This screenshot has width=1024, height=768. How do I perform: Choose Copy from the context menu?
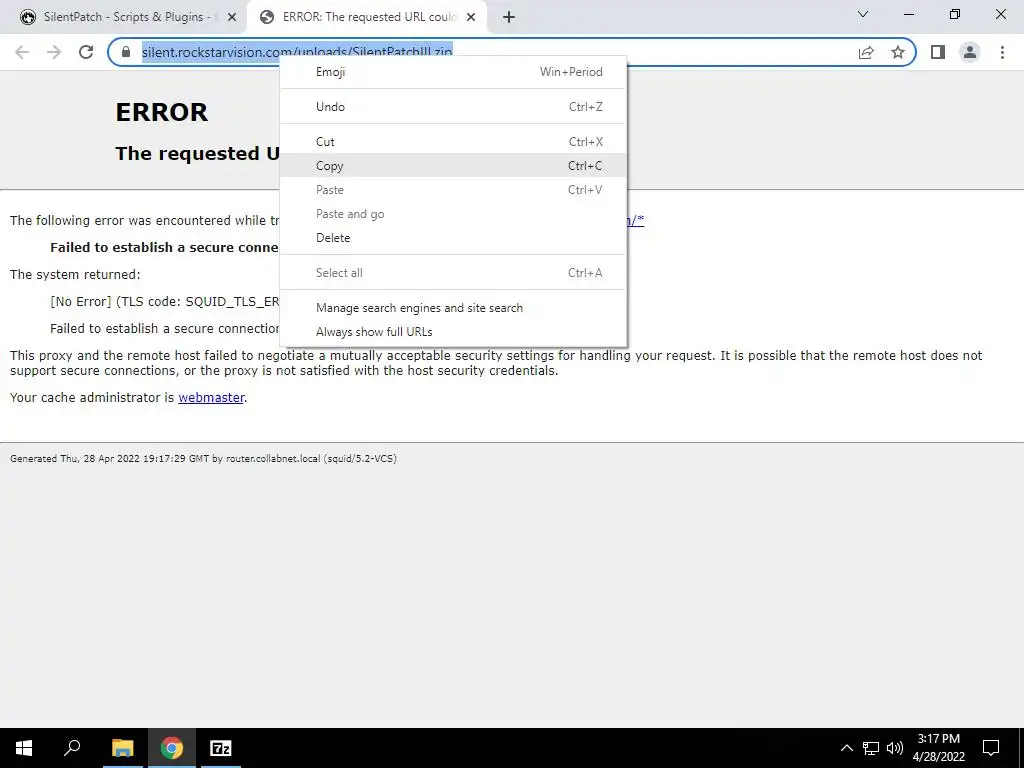[x=453, y=166]
